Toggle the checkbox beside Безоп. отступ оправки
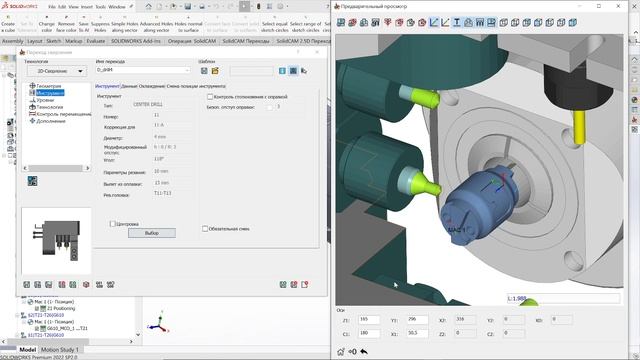 coord(270,107)
